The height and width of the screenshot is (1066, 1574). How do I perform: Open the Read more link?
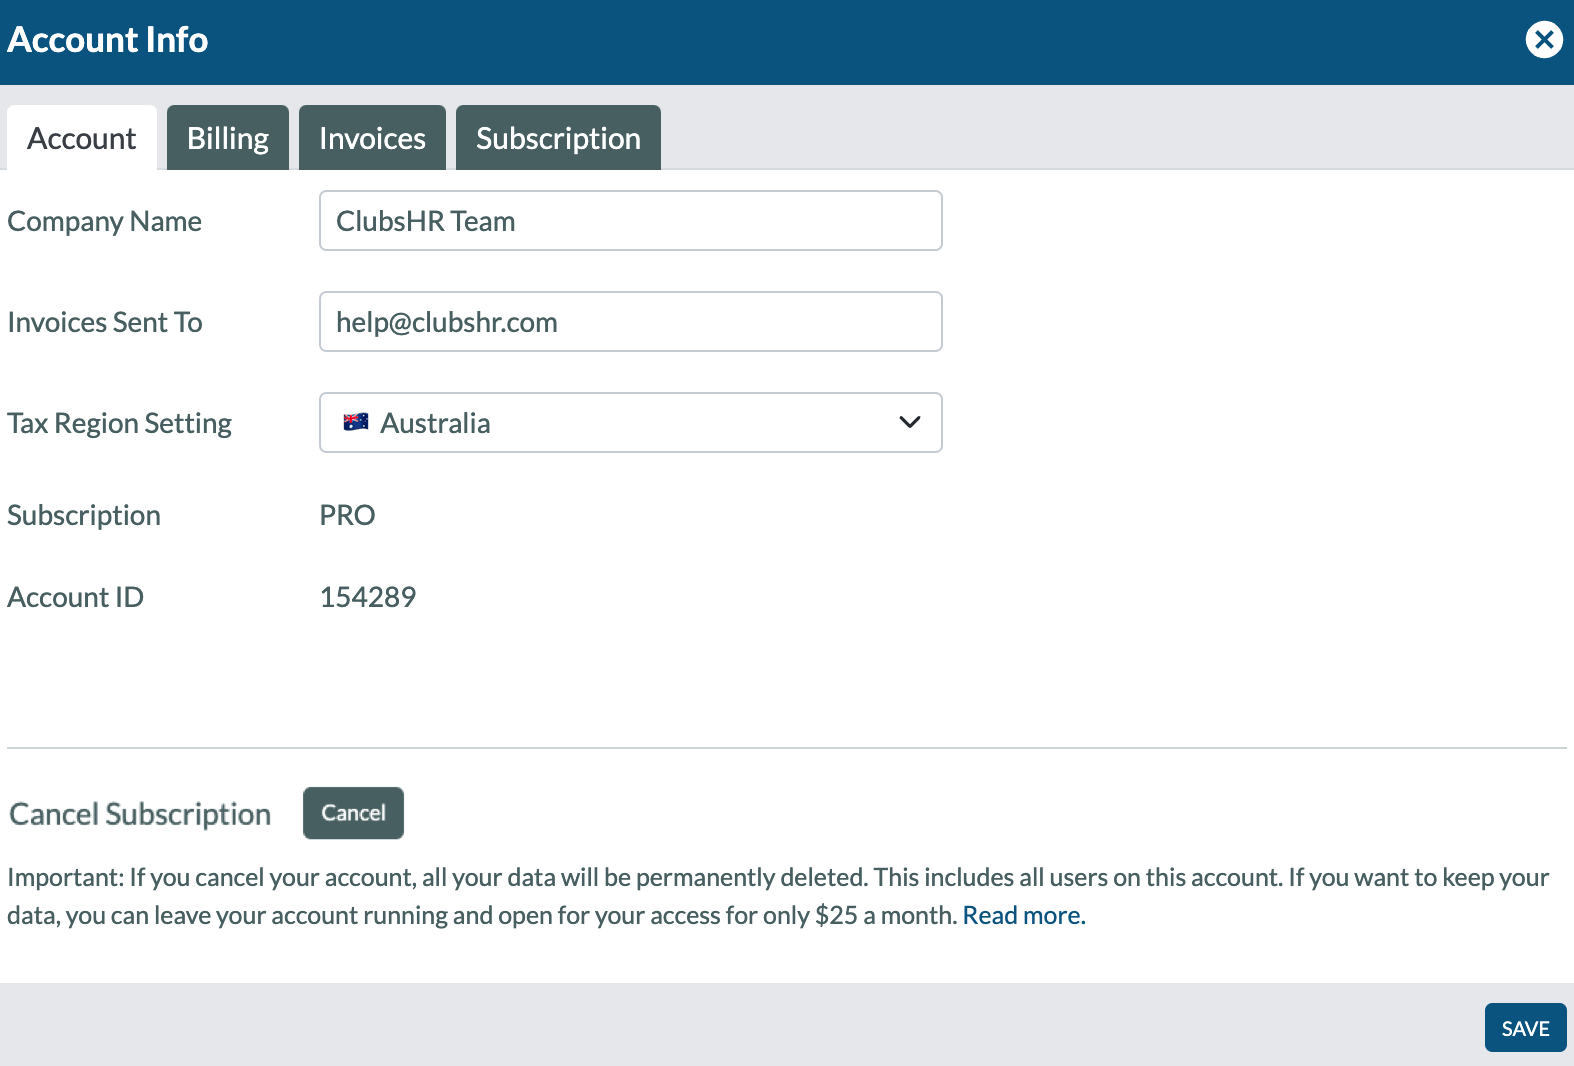tap(1024, 915)
